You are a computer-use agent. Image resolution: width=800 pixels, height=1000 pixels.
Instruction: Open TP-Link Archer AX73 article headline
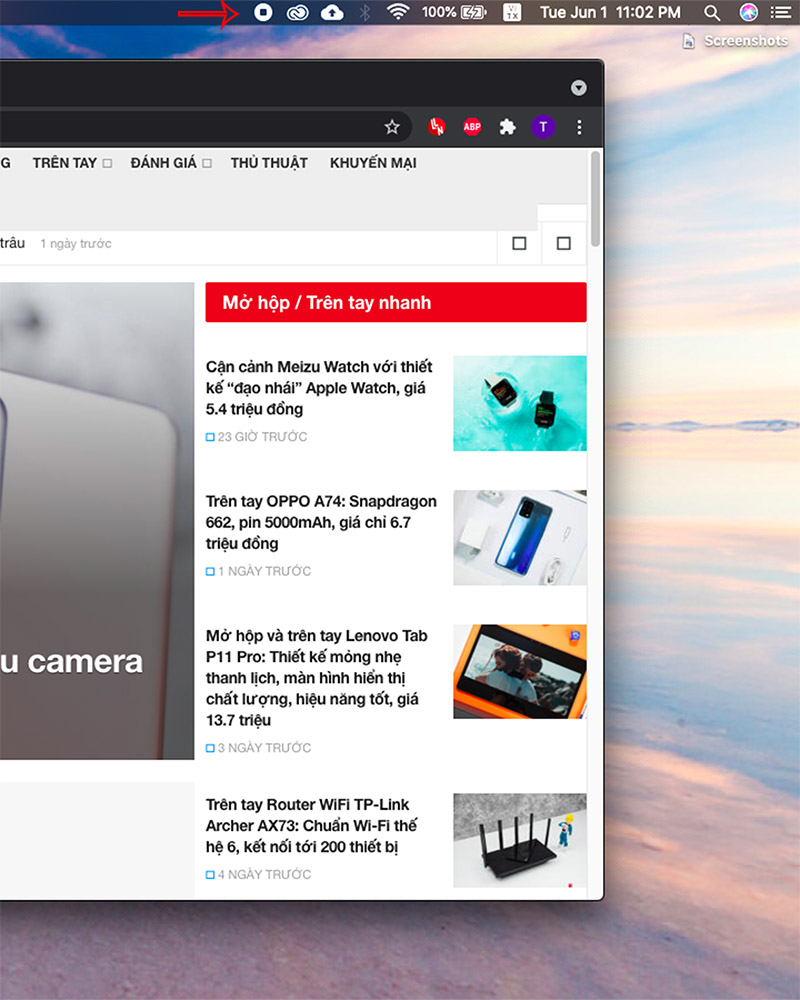[x=311, y=825]
